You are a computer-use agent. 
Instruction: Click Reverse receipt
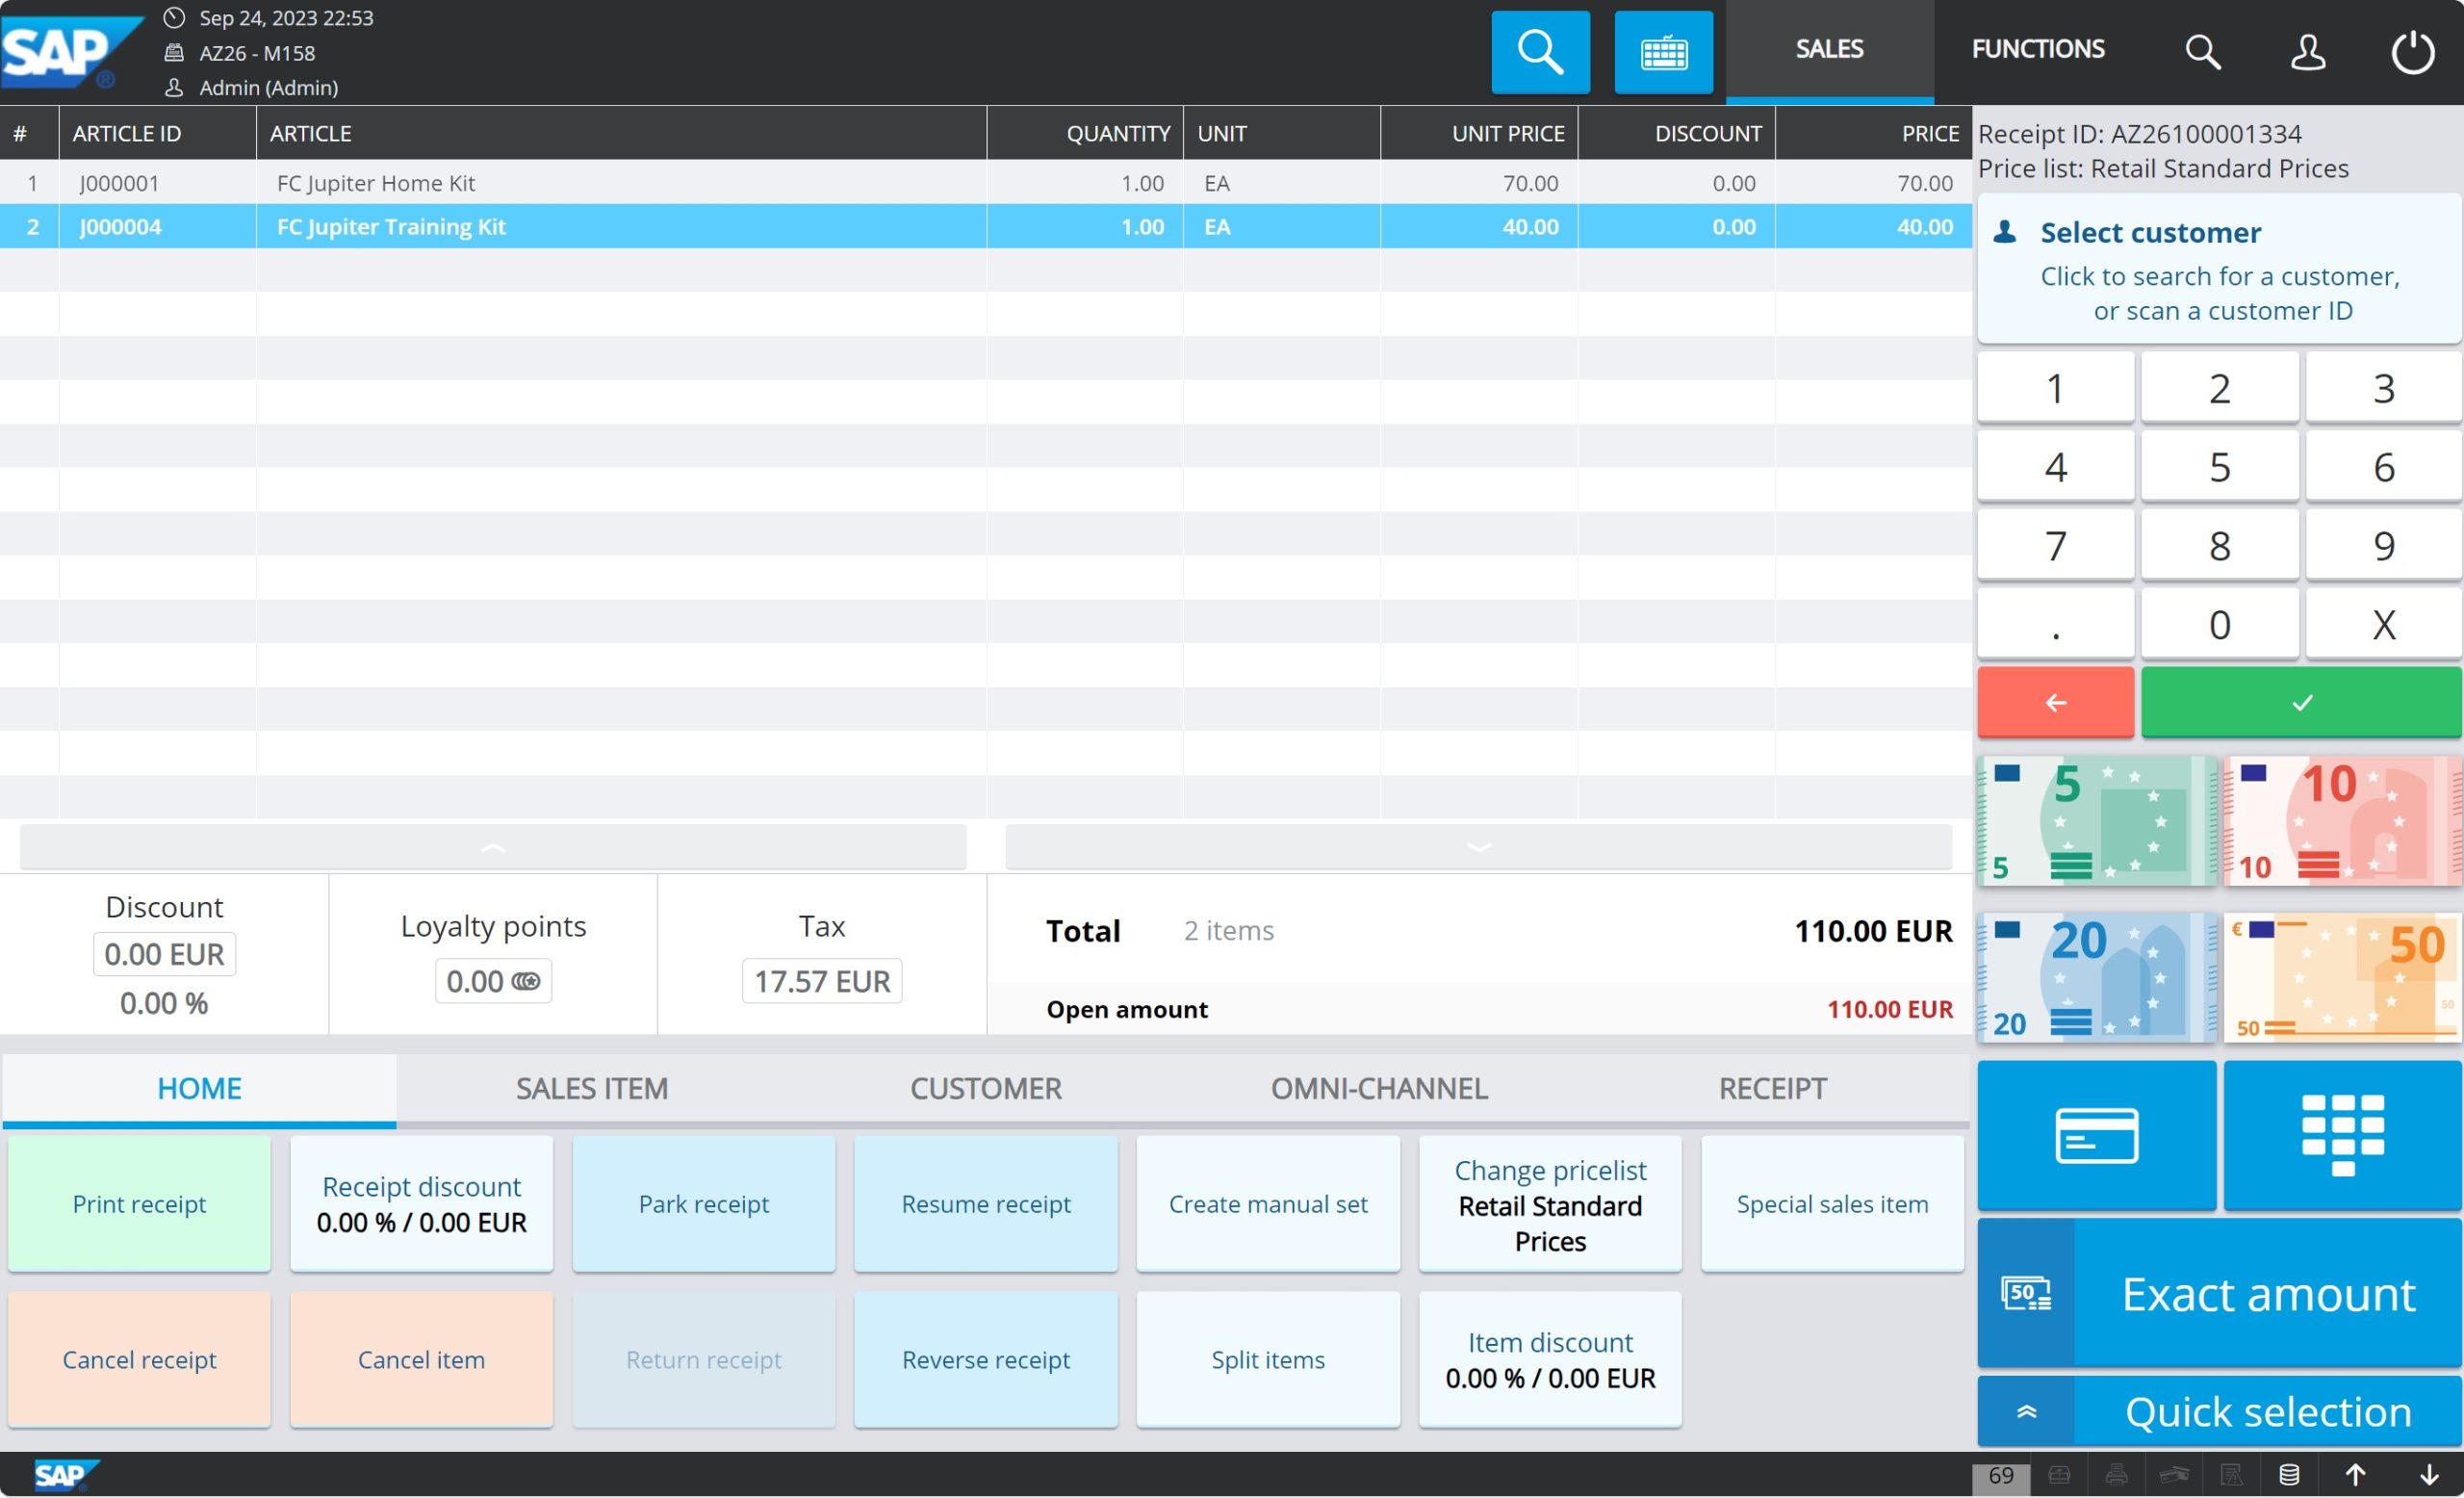pos(986,1360)
